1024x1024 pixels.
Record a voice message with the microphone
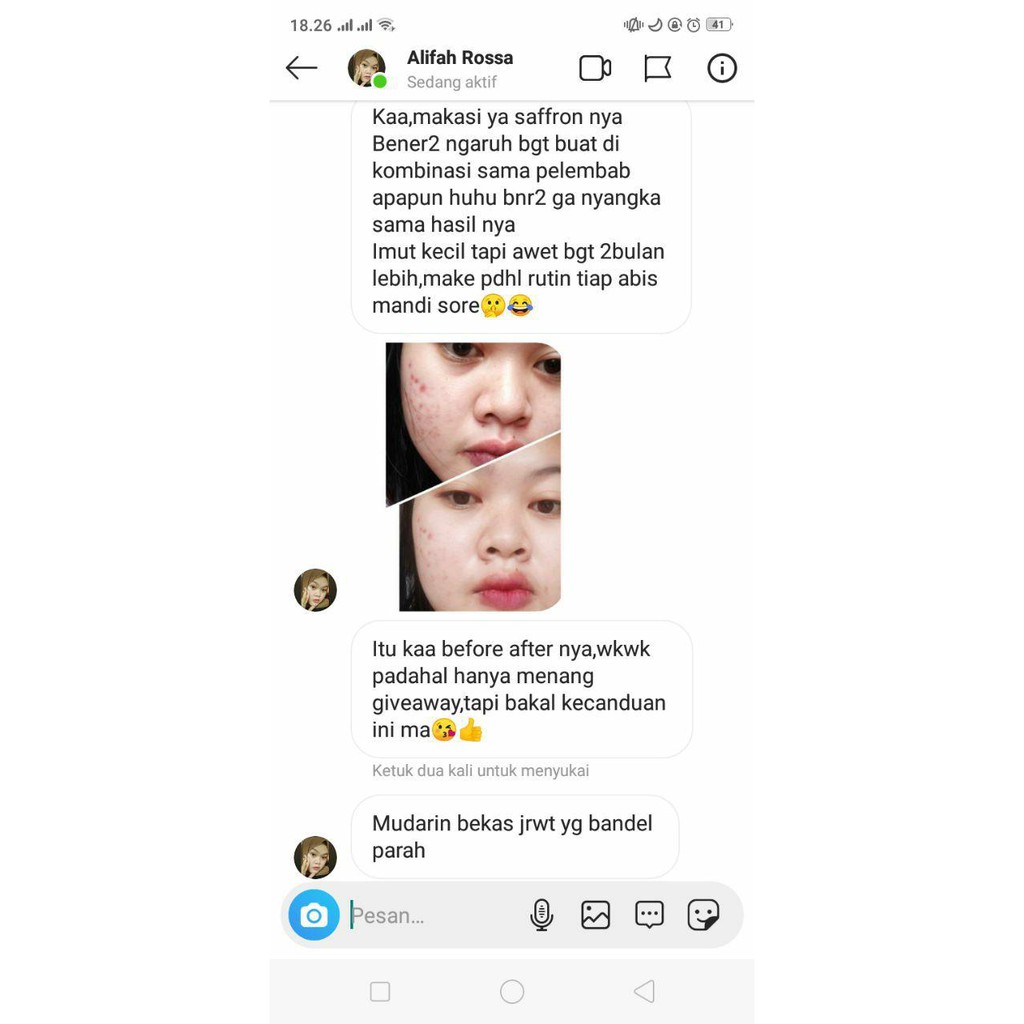coord(541,915)
